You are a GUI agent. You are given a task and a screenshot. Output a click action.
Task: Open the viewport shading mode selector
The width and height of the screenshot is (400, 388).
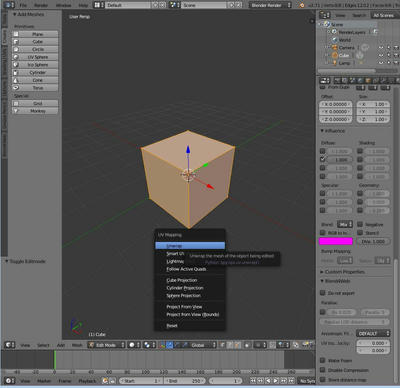[x=135, y=345]
